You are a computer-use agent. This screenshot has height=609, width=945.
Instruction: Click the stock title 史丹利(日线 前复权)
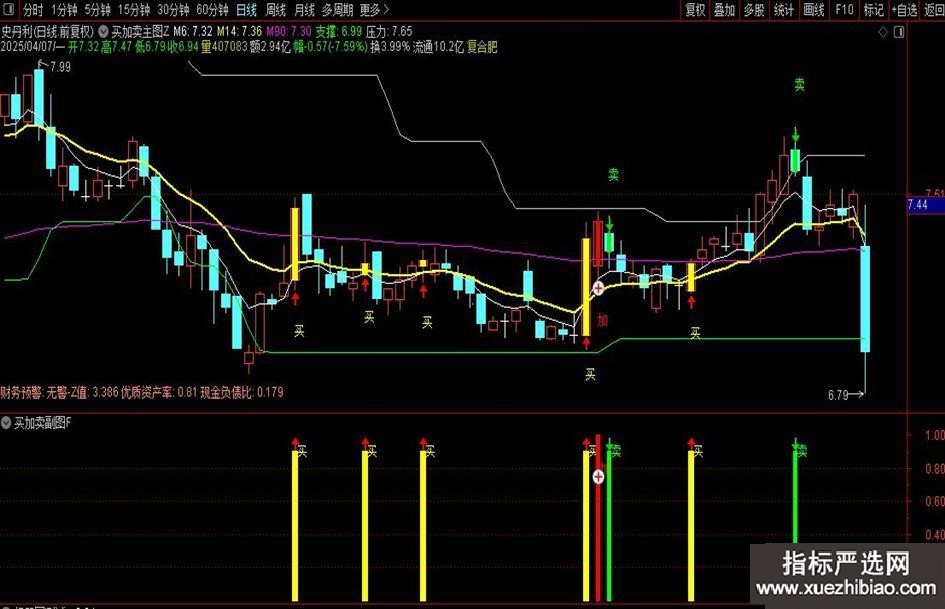point(48,31)
